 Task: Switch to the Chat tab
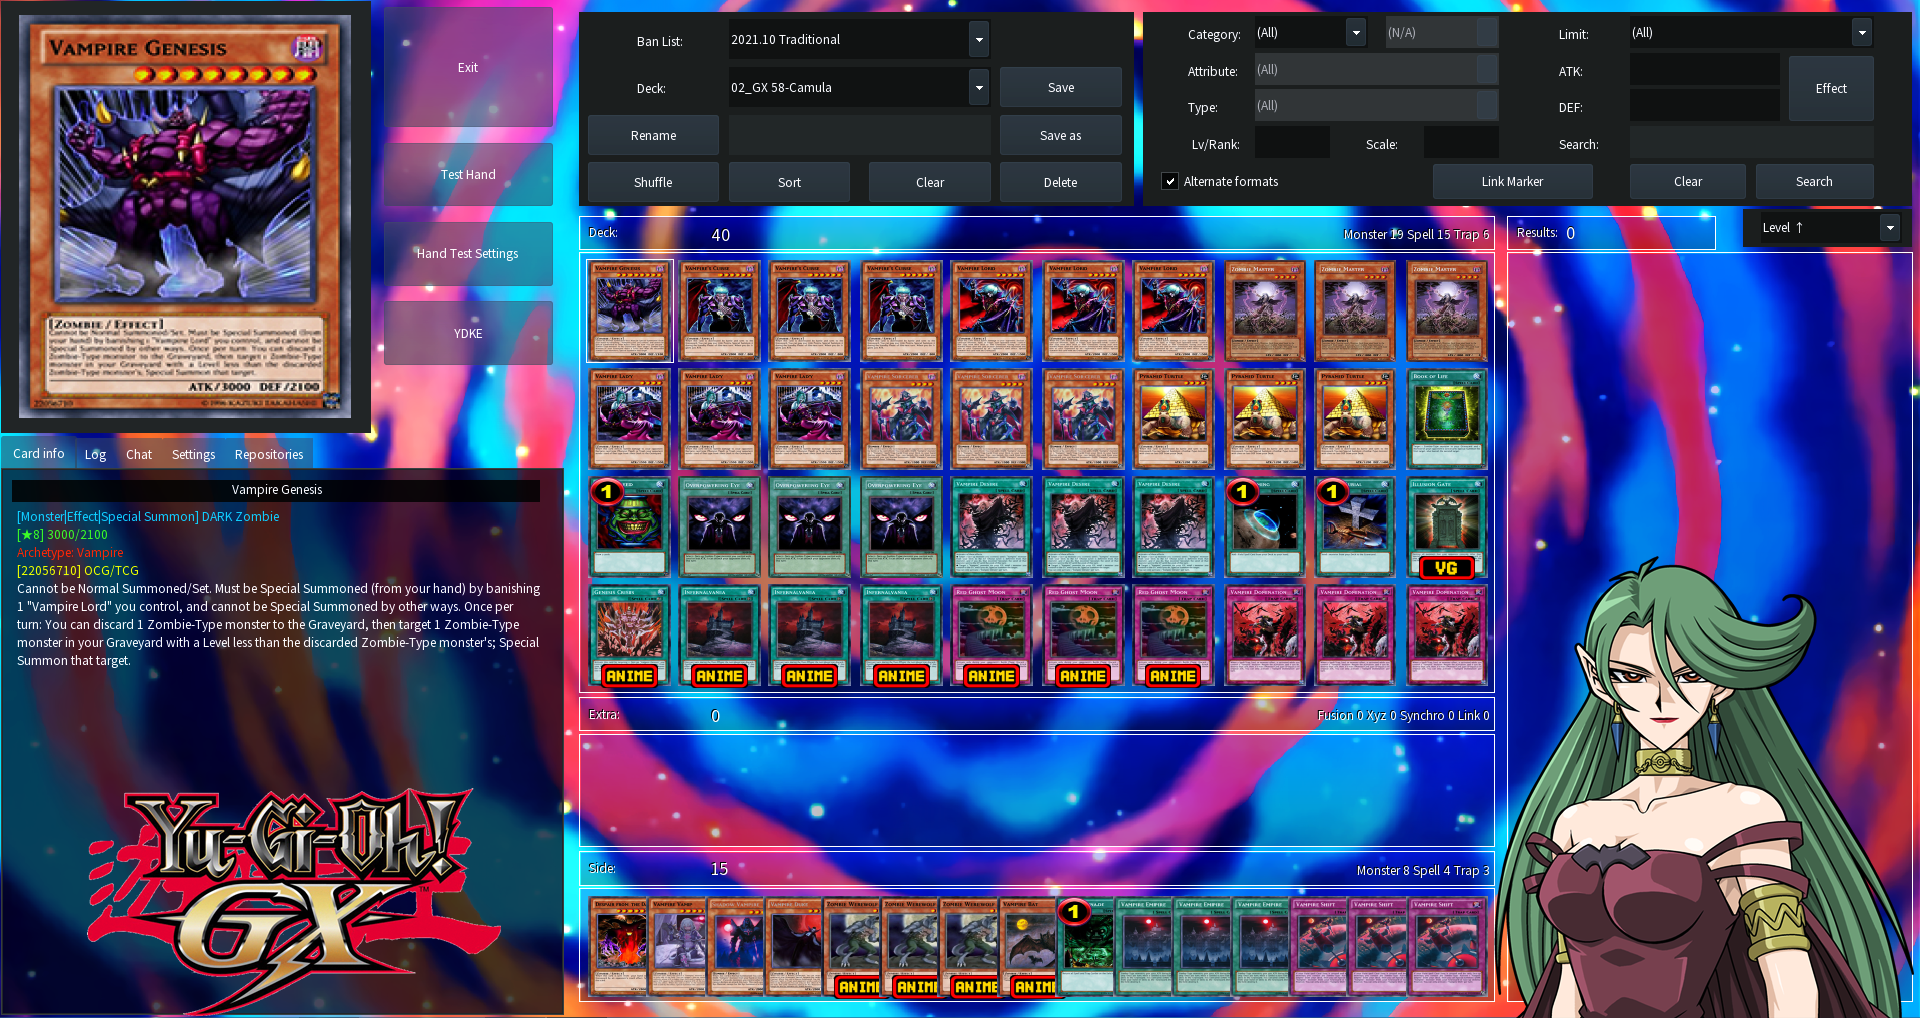(139, 455)
